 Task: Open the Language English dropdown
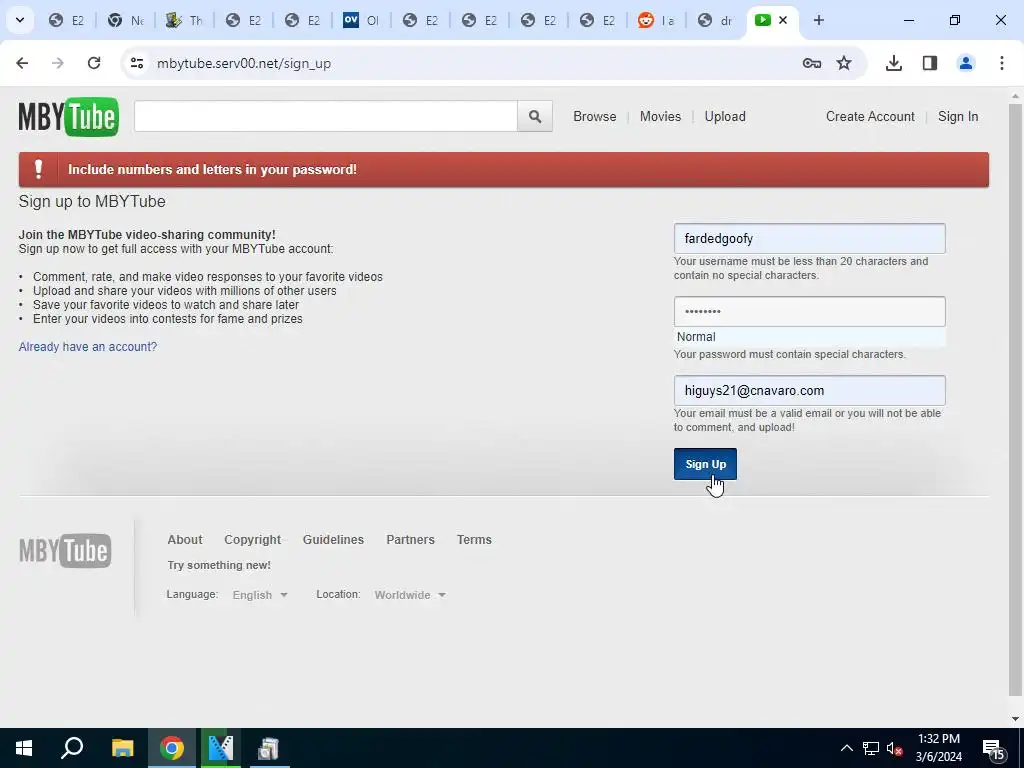coord(260,595)
